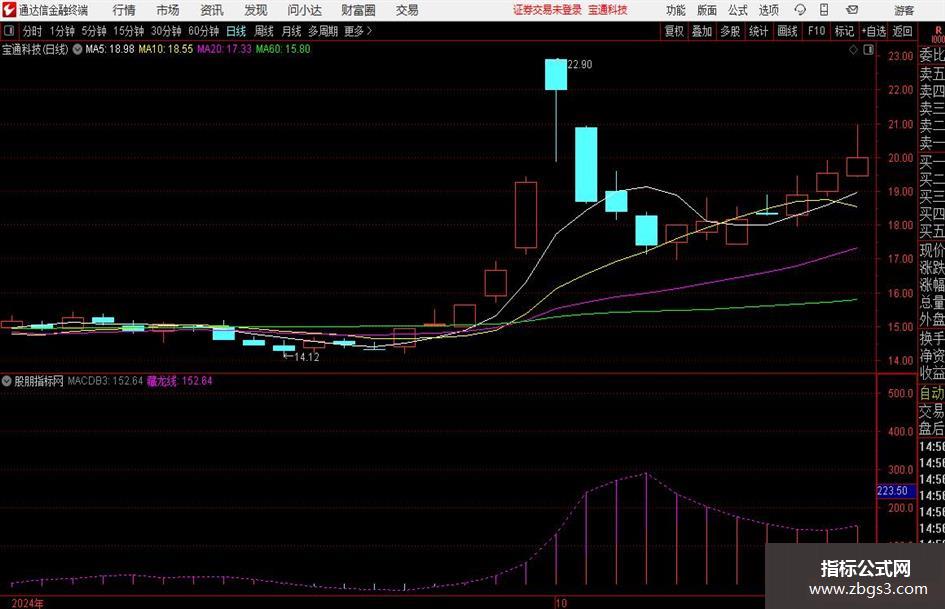This screenshot has width=945, height=609.
Task: Switch to 分时 chart tab
Action: click(32, 31)
